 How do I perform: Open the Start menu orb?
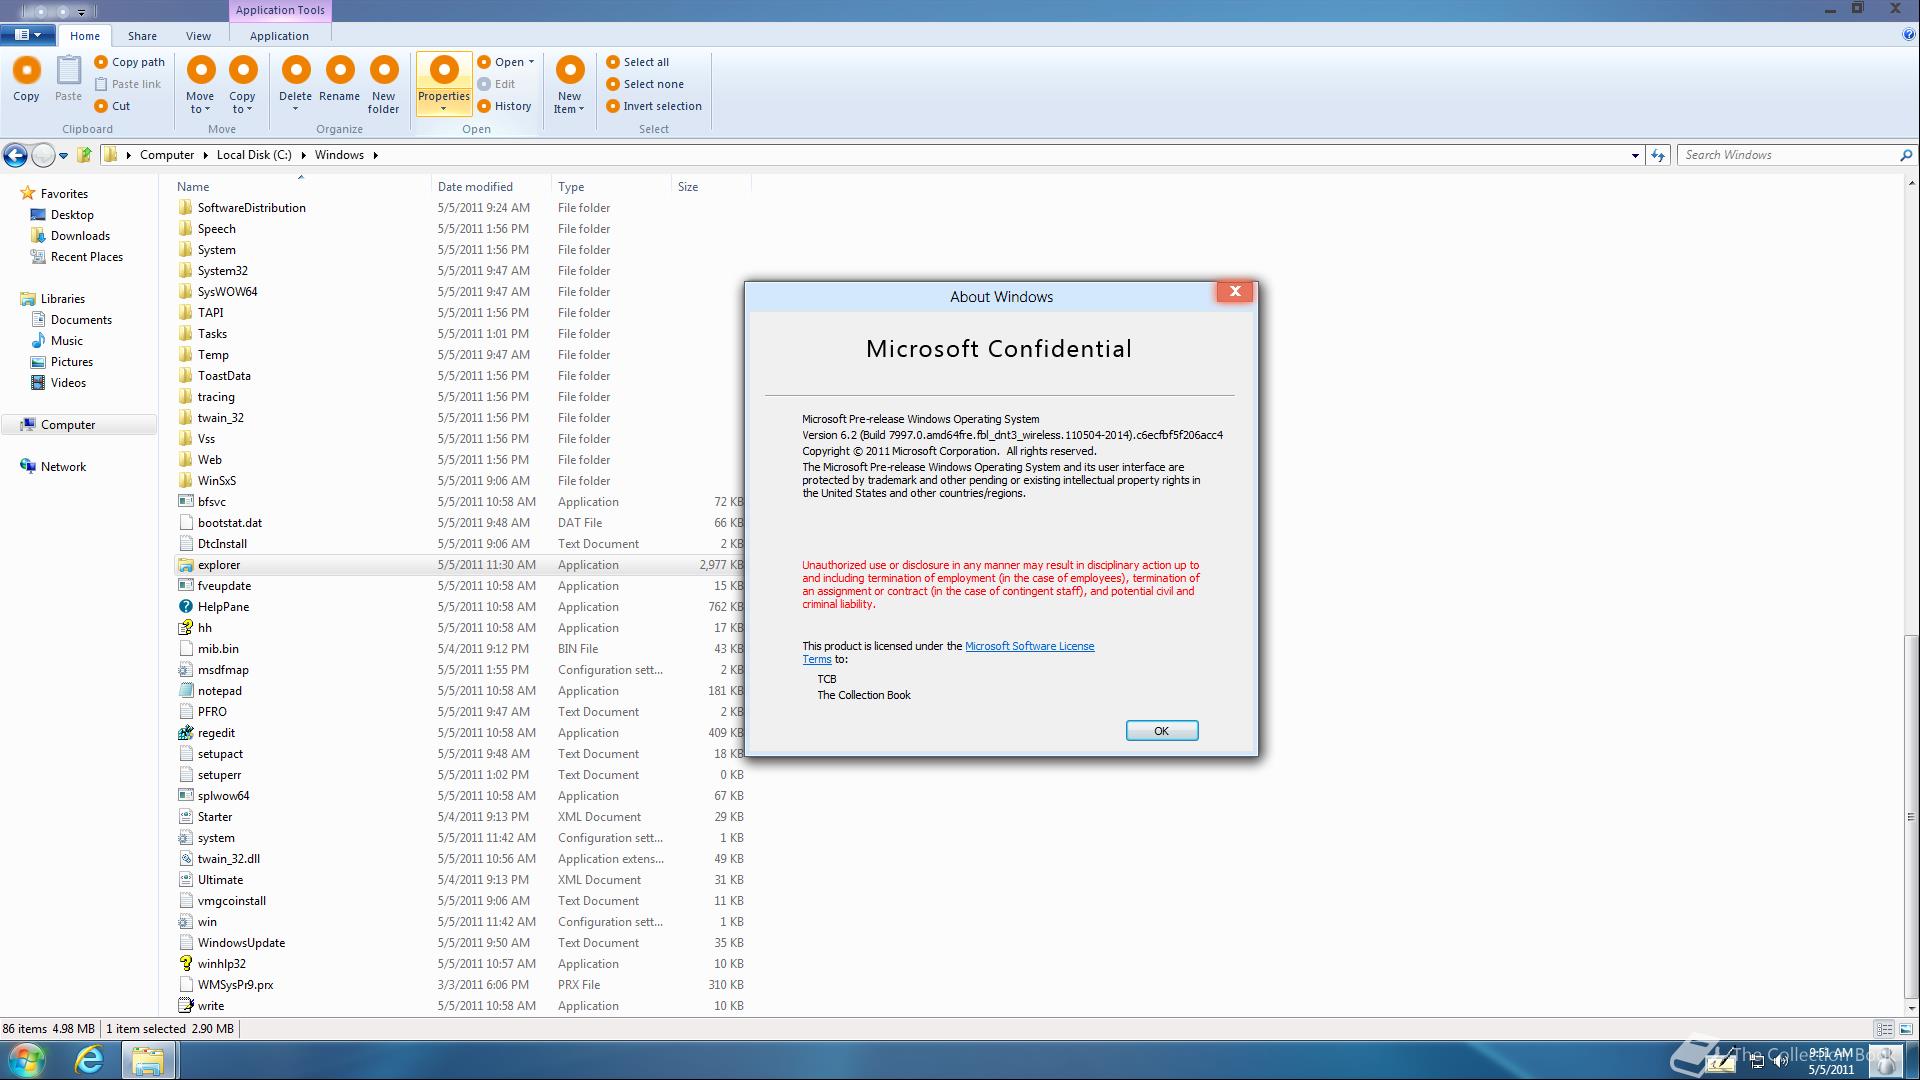(27, 1060)
